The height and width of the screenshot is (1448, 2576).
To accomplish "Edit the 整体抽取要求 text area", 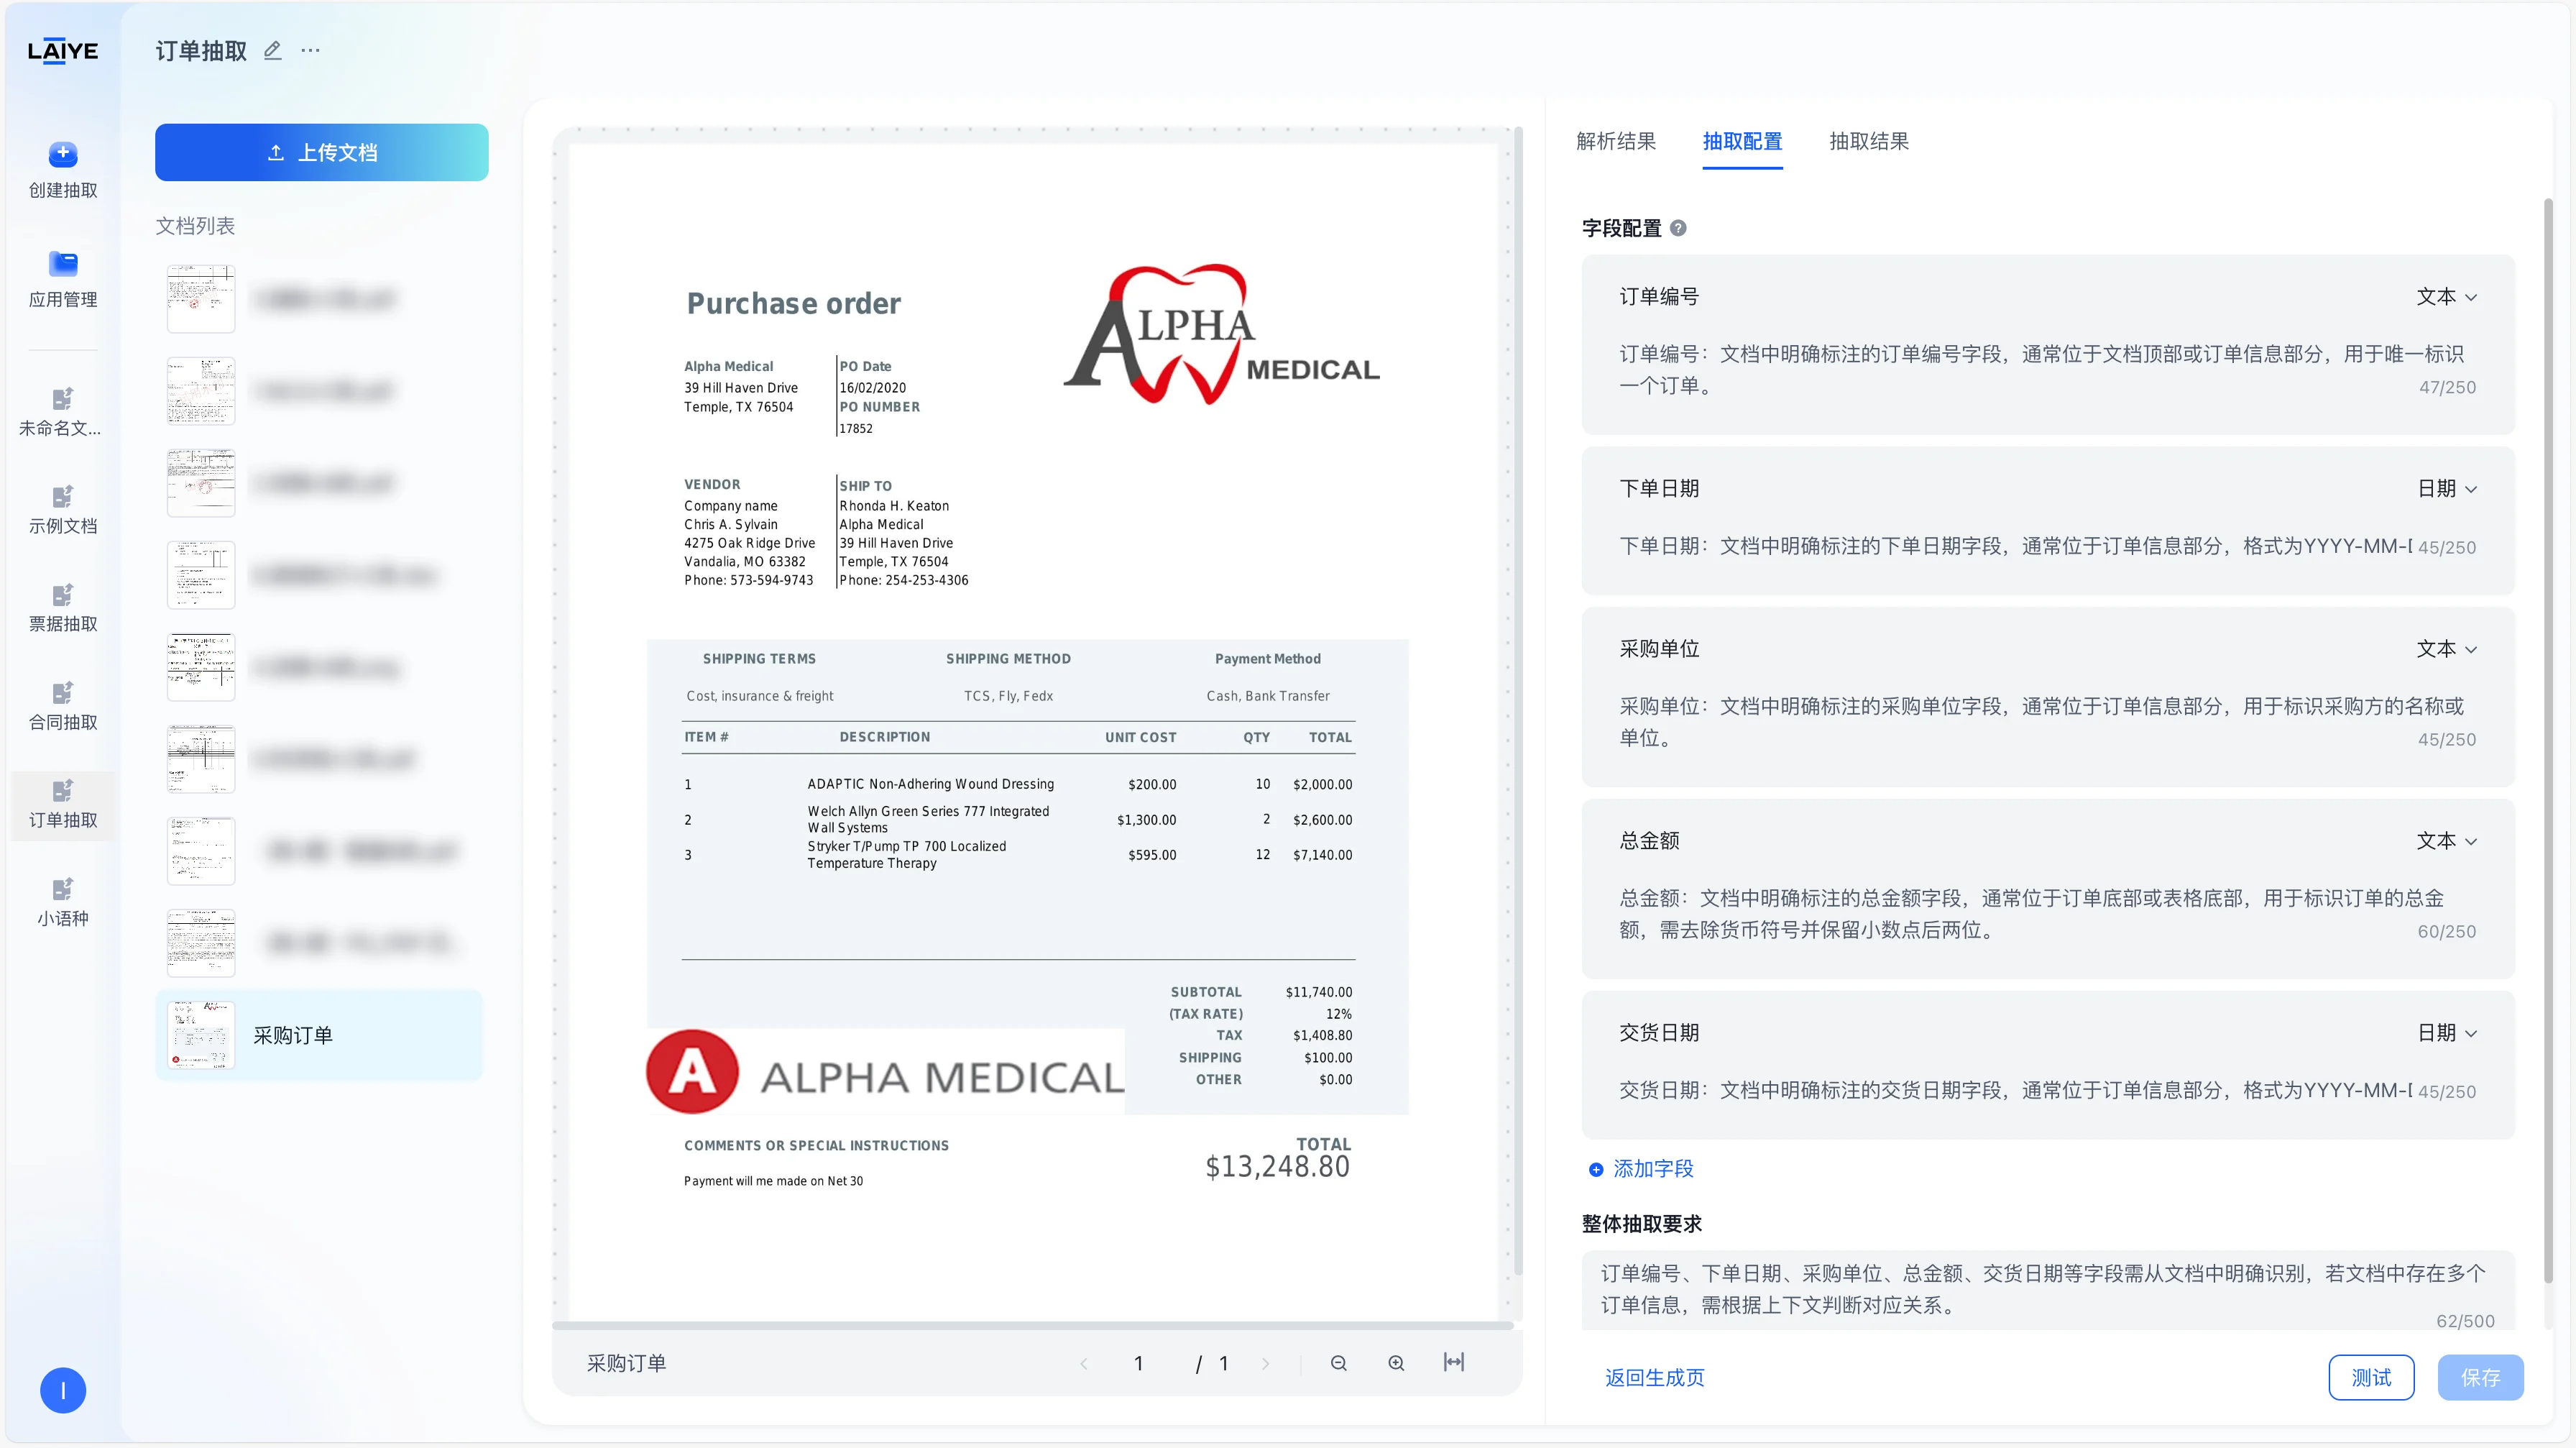I will click(2047, 1290).
